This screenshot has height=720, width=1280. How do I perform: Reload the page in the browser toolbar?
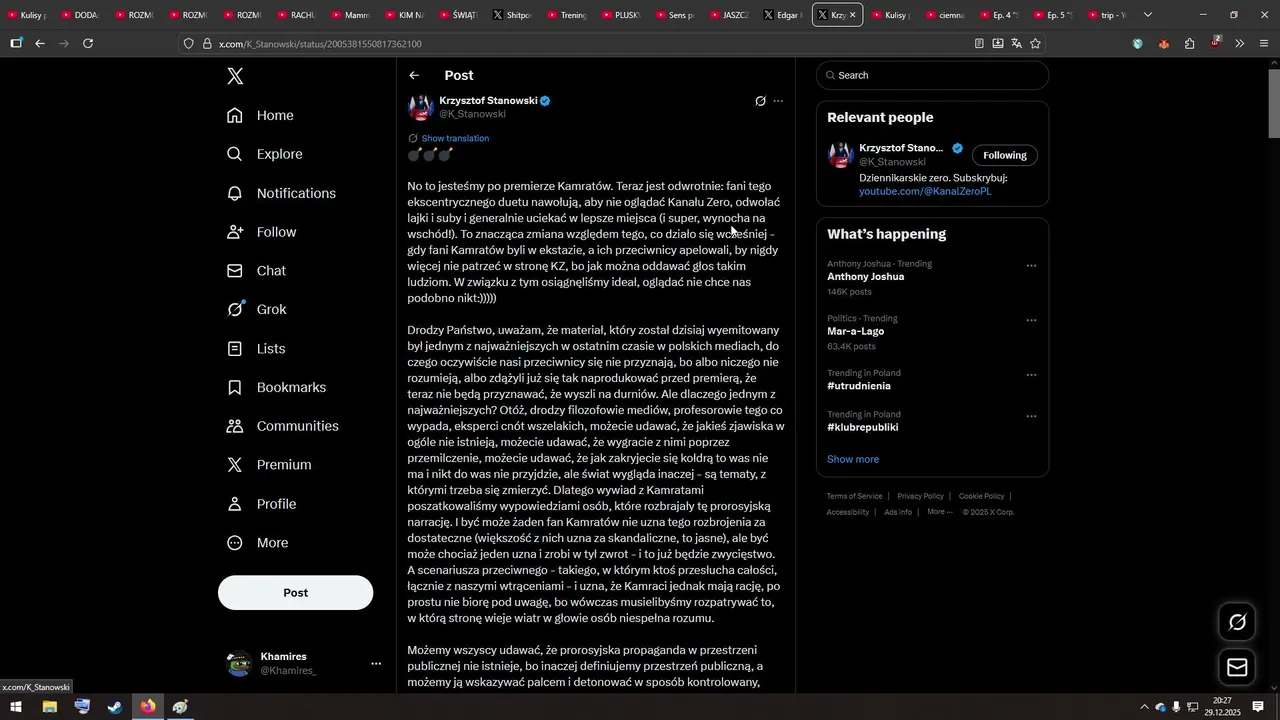(x=88, y=44)
